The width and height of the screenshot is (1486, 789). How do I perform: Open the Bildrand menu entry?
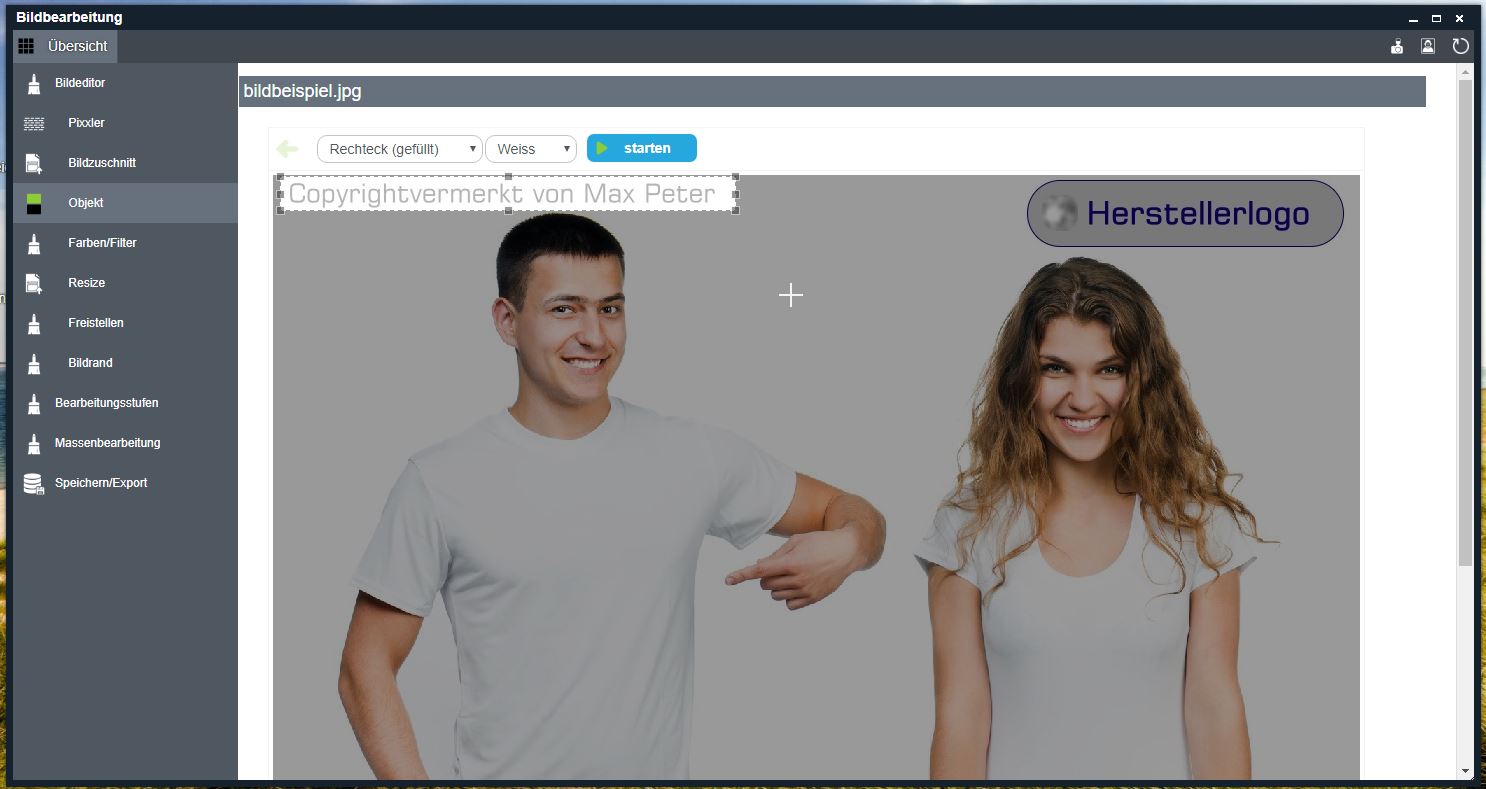(125, 363)
